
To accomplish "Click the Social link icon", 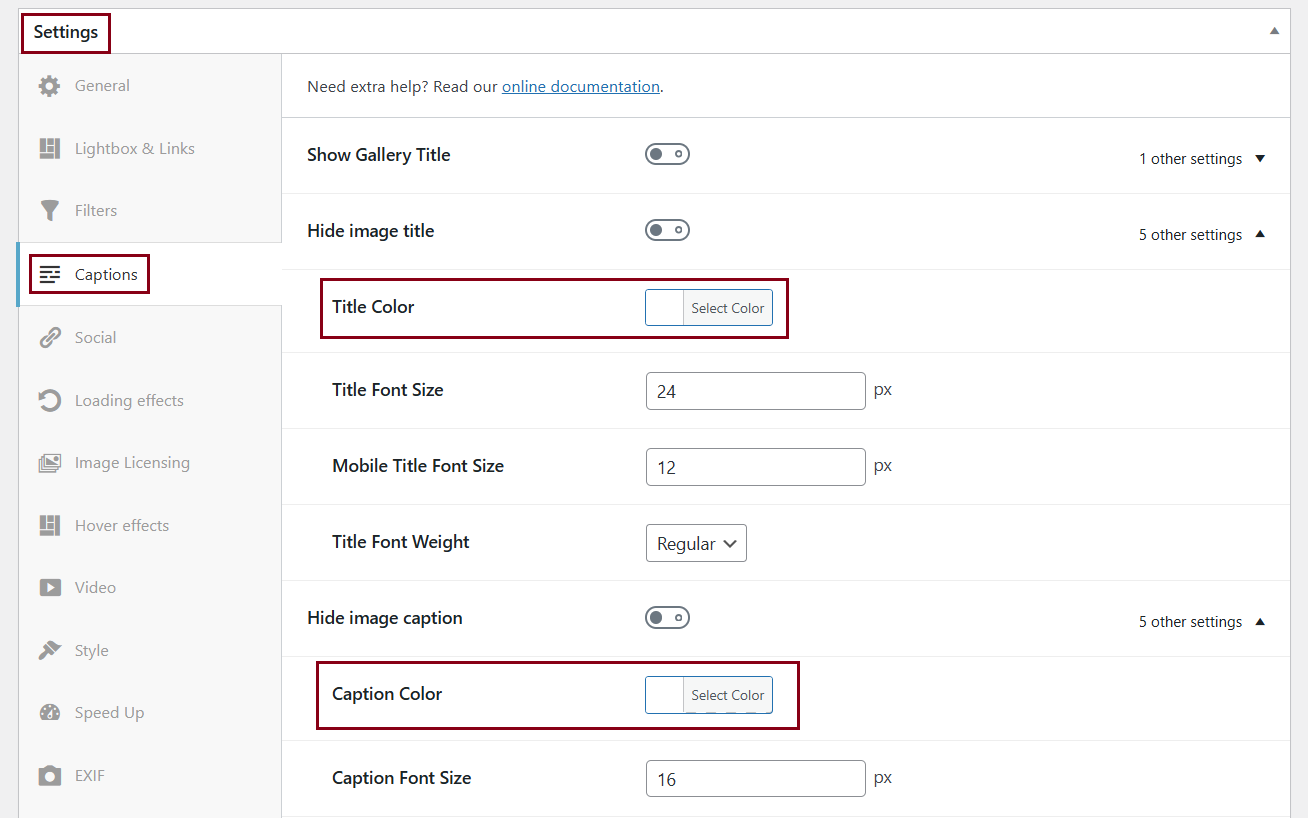I will [x=49, y=338].
